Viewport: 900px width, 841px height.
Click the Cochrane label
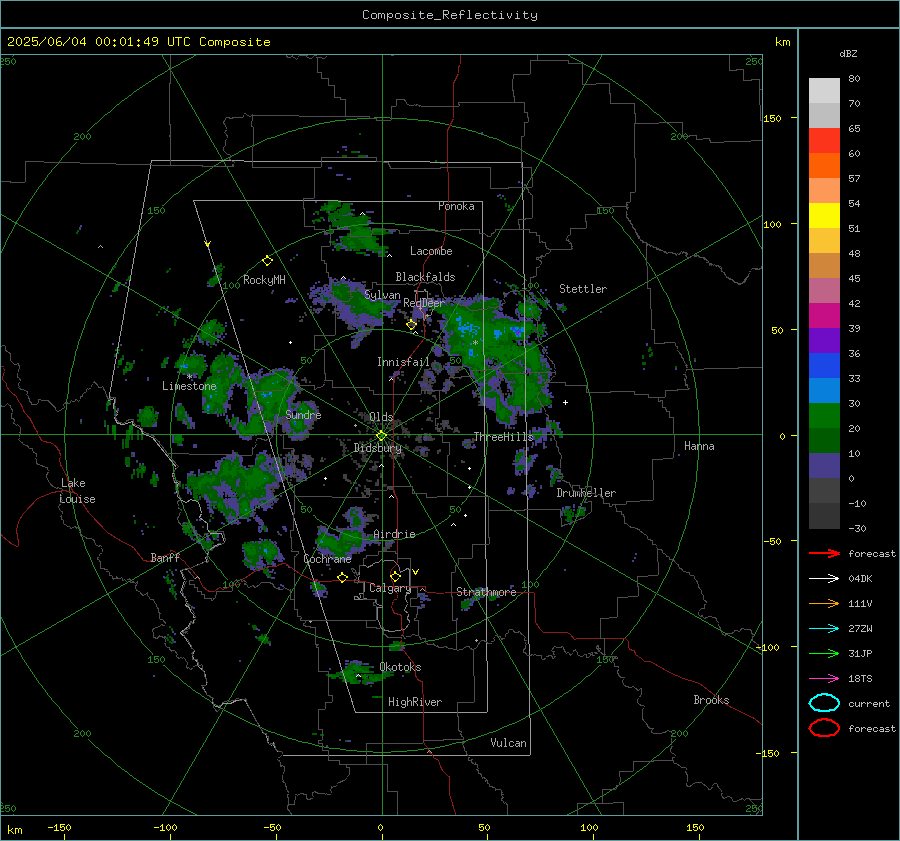point(327,559)
